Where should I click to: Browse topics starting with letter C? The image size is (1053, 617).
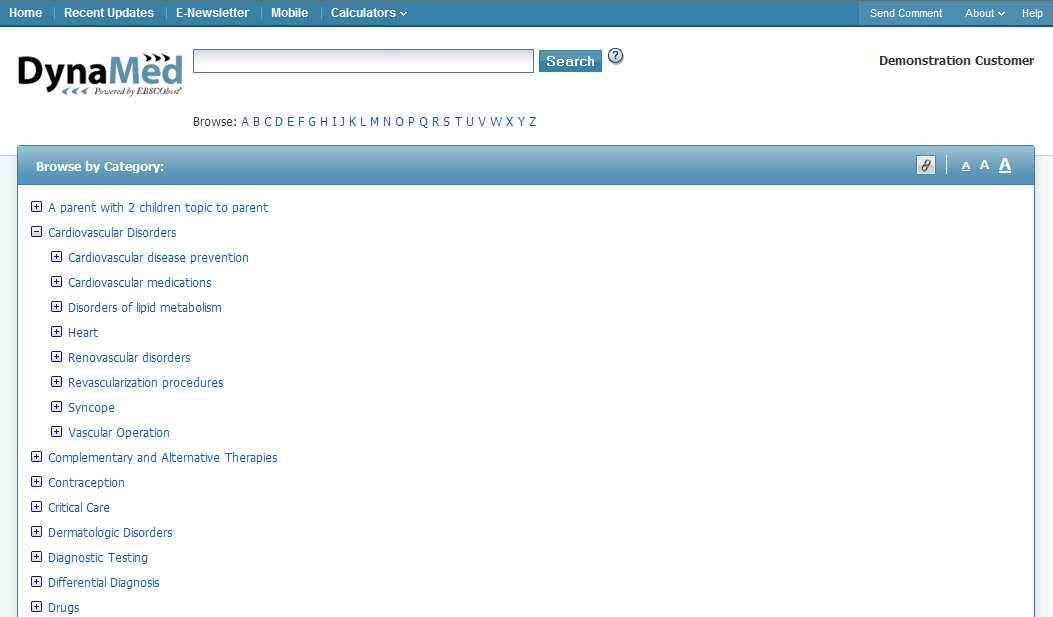pyautogui.click(x=268, y=122)
